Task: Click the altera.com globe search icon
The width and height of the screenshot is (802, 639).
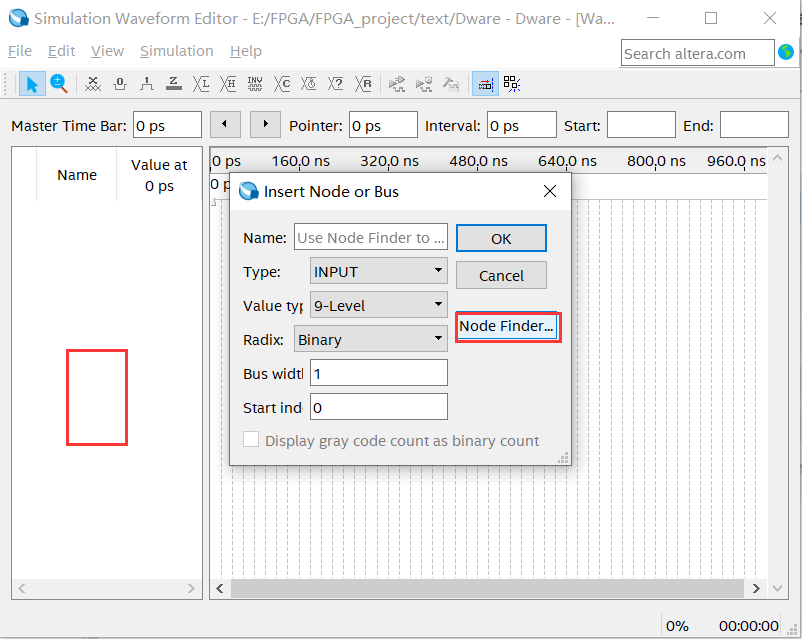Action: click(786, 52)
